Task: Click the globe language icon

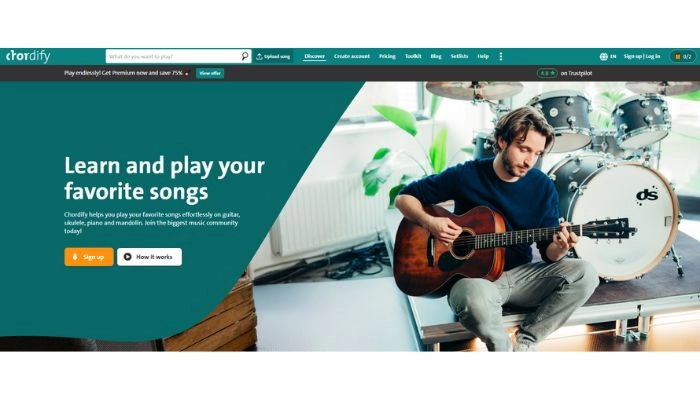Action: click(604, 57)
